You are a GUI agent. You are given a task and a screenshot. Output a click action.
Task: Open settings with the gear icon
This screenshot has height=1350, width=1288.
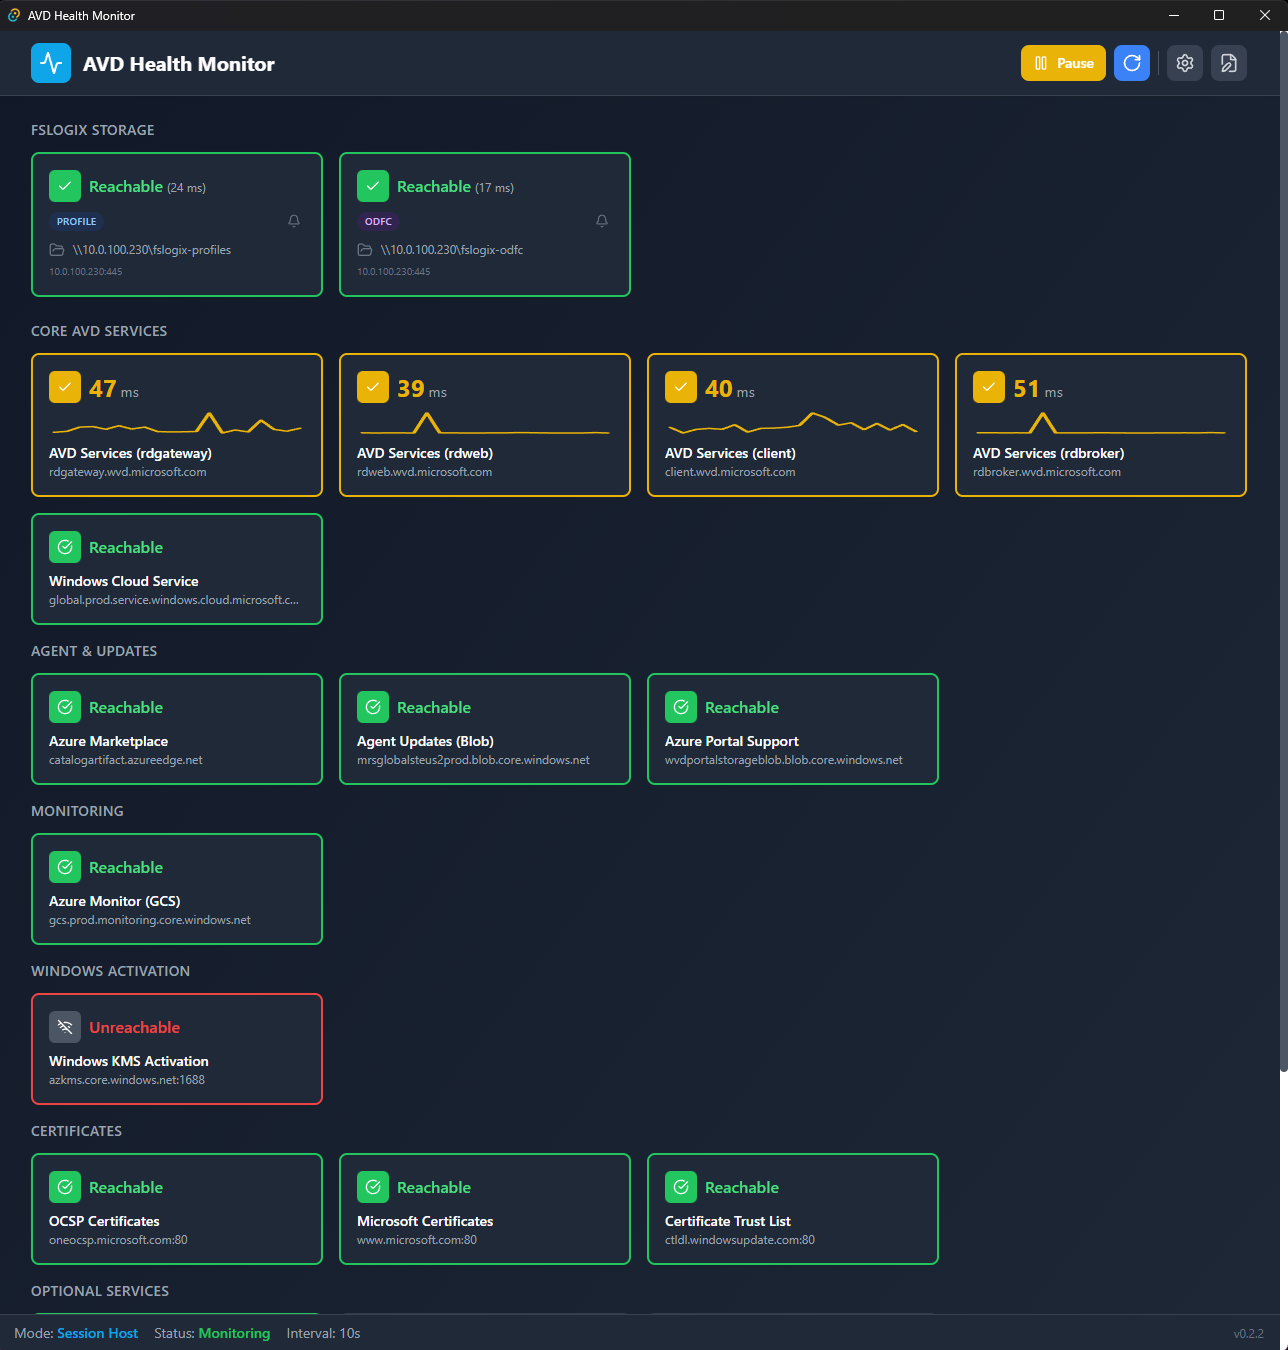tap(1185, 63)
